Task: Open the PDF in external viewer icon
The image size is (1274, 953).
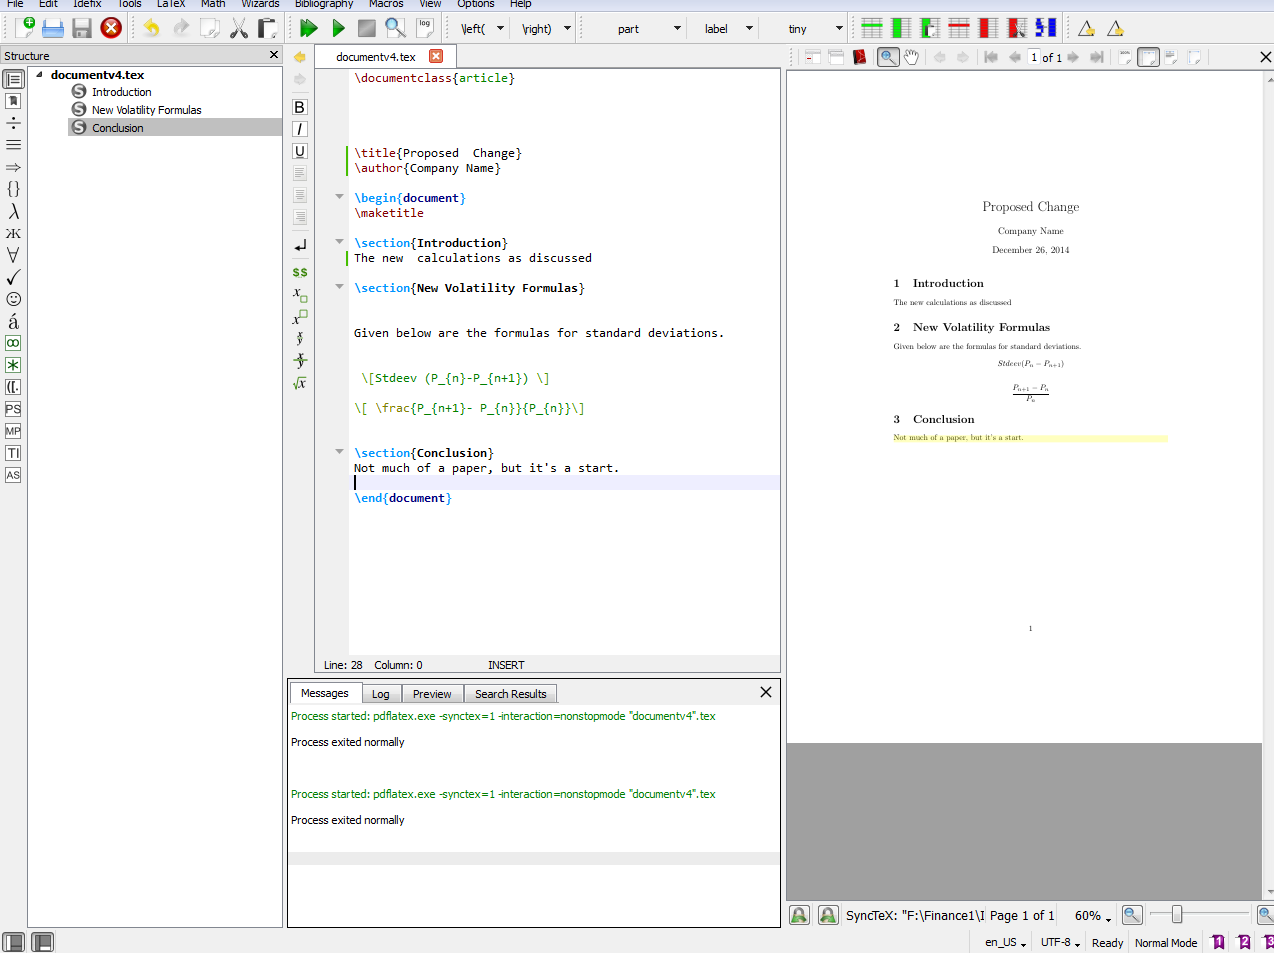Action: pos(859,57)
